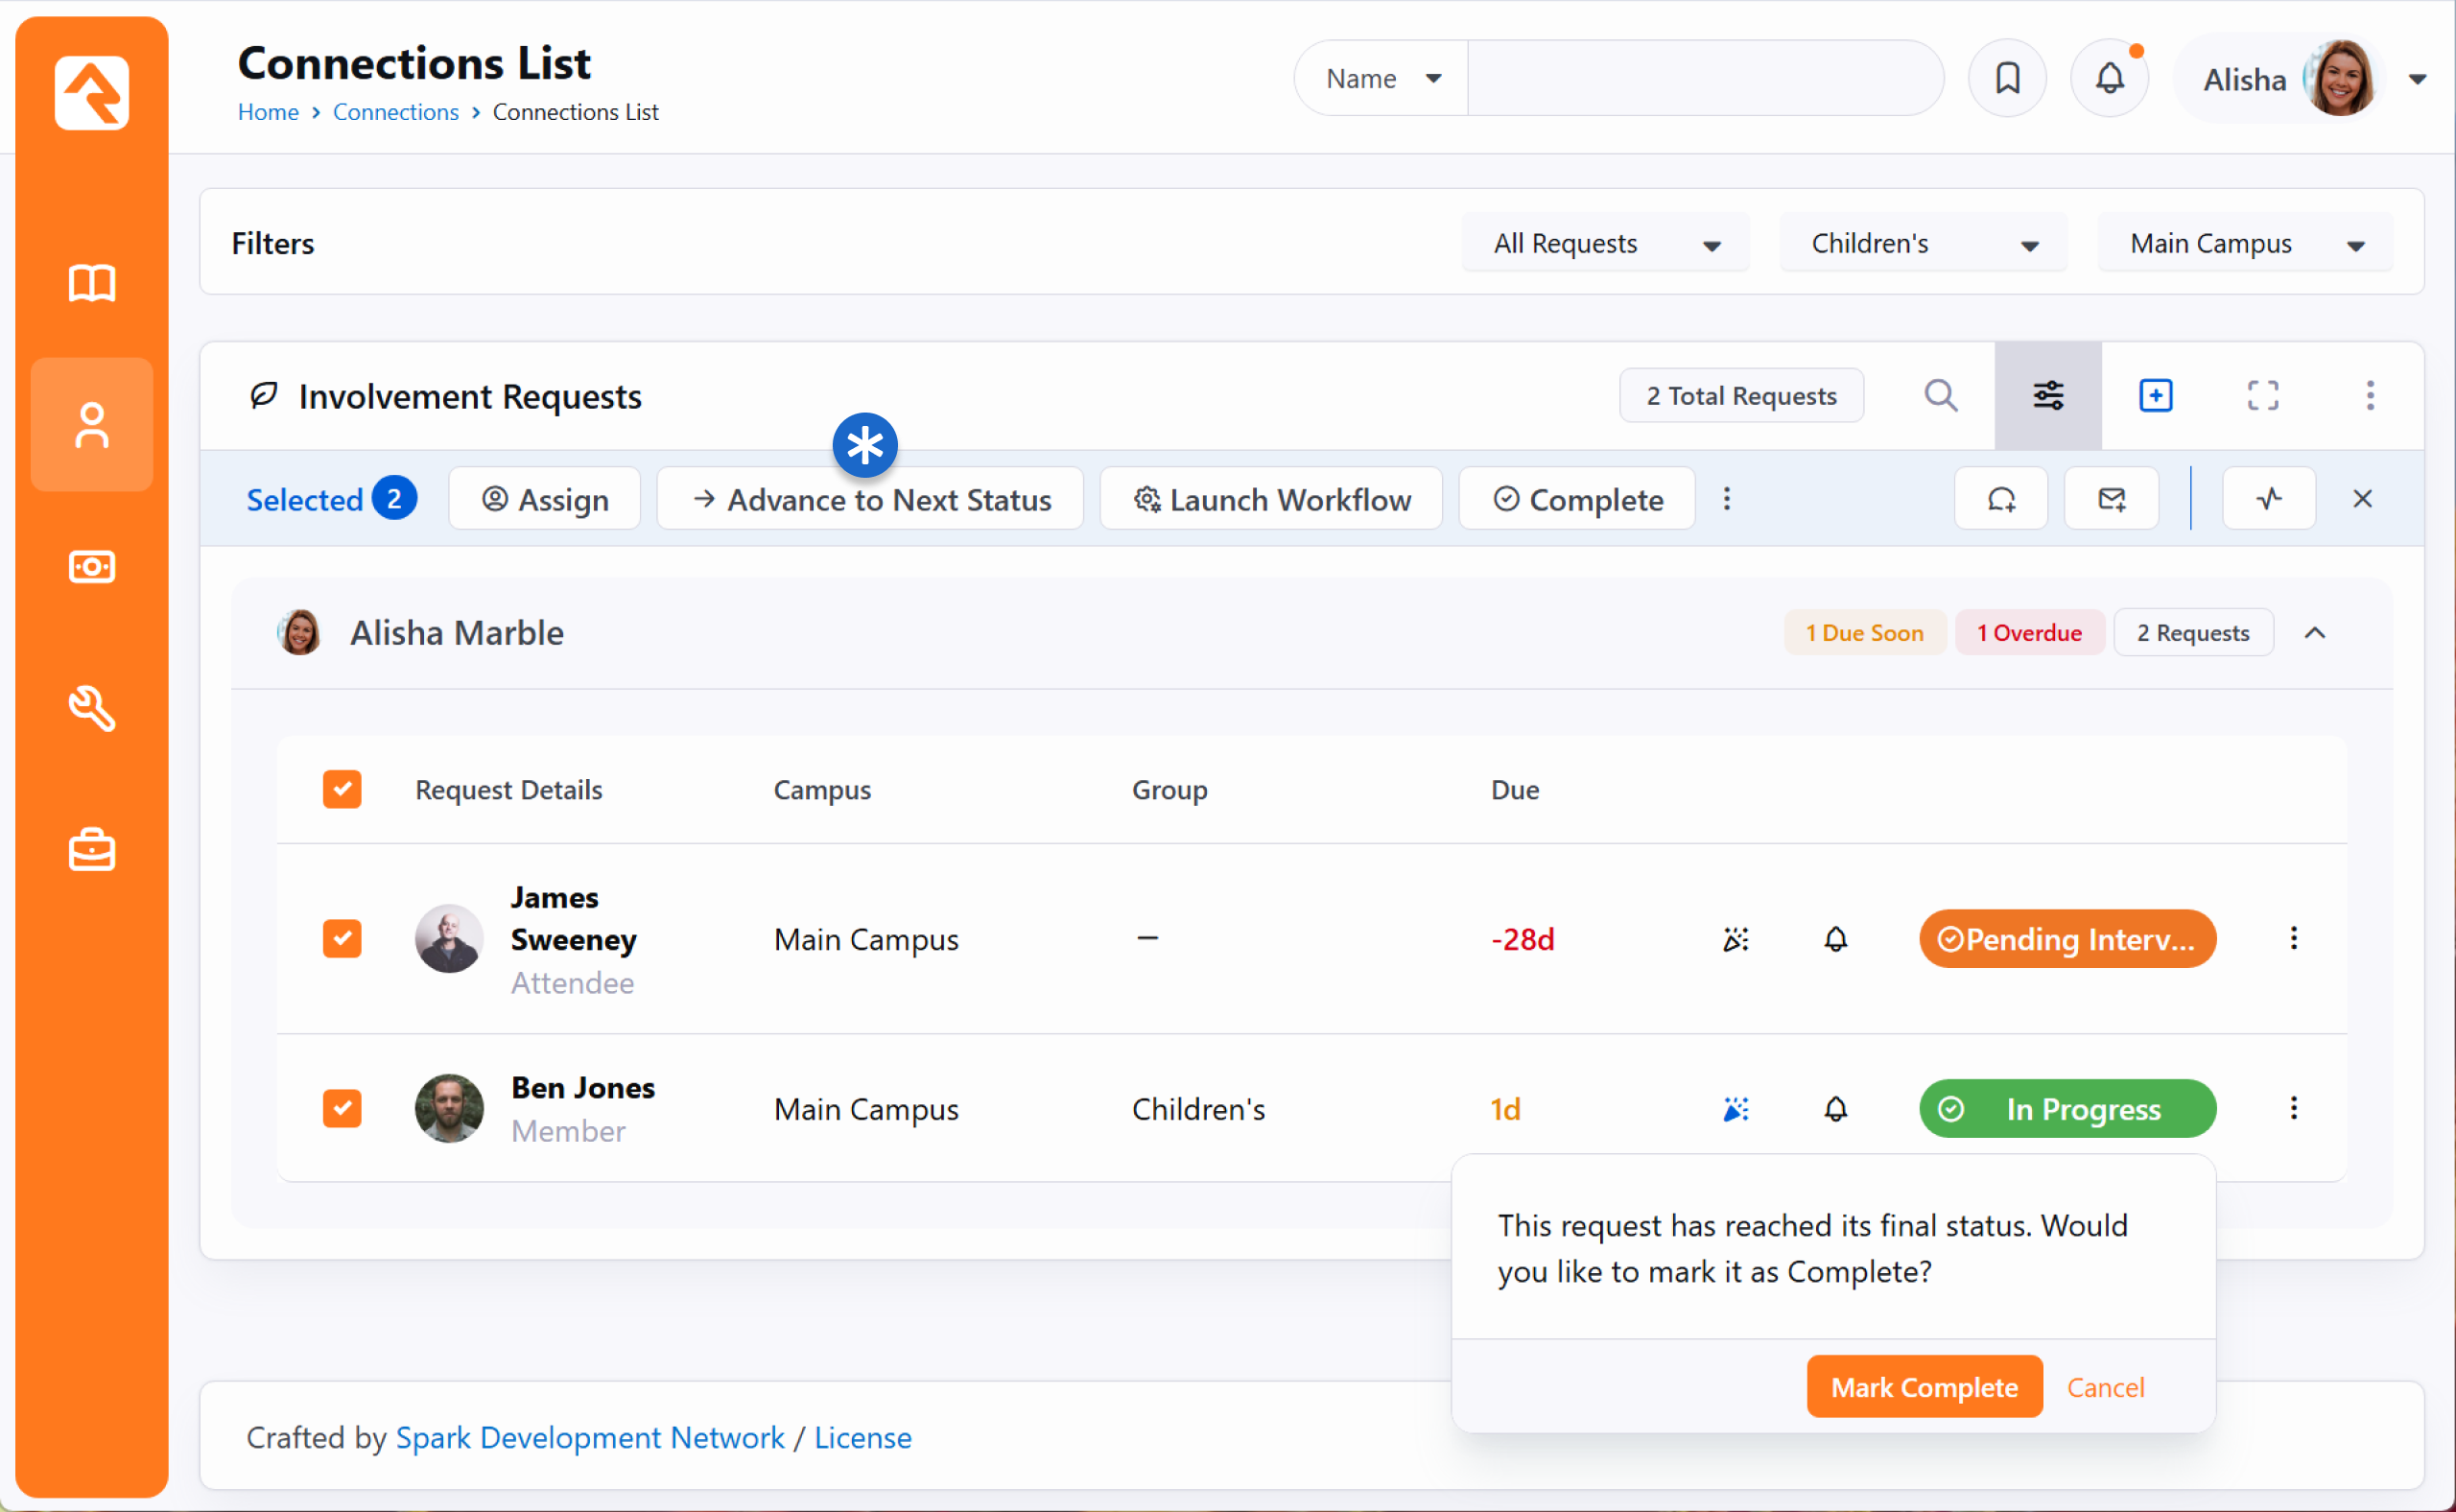Uncheck the James Sweeney row checkbox
Viewport: 2456px width, 1512px height.
click(x=342, y=939)
